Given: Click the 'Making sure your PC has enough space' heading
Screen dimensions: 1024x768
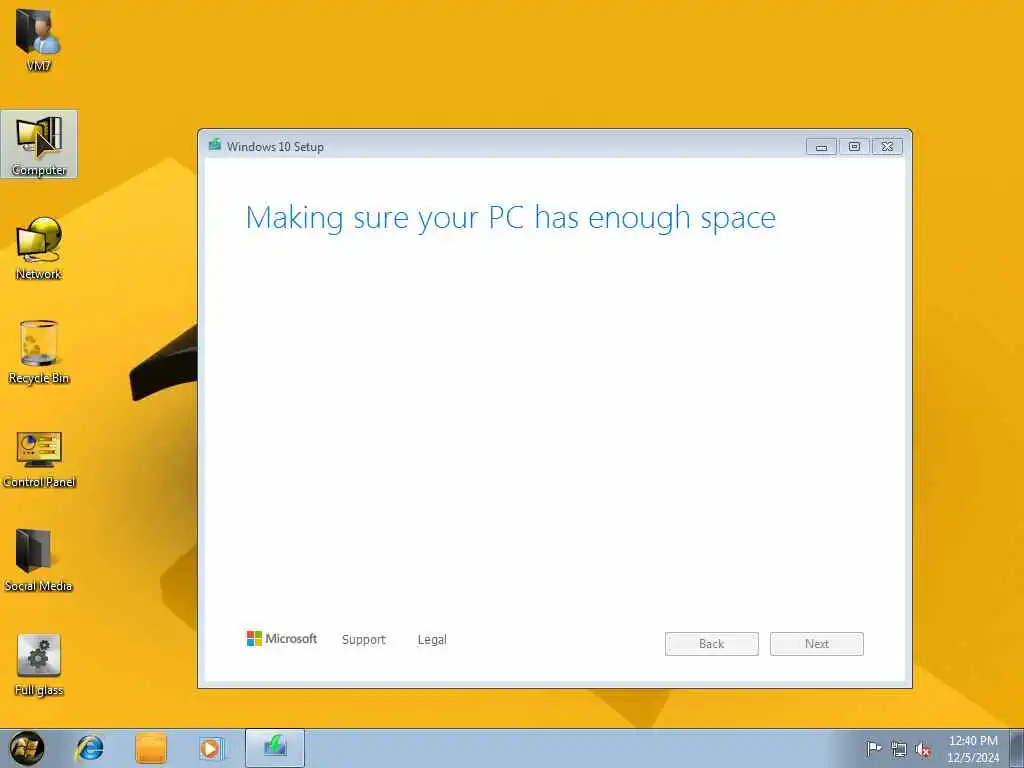Looking at the screenshot, I should click(x=511, y=219).
